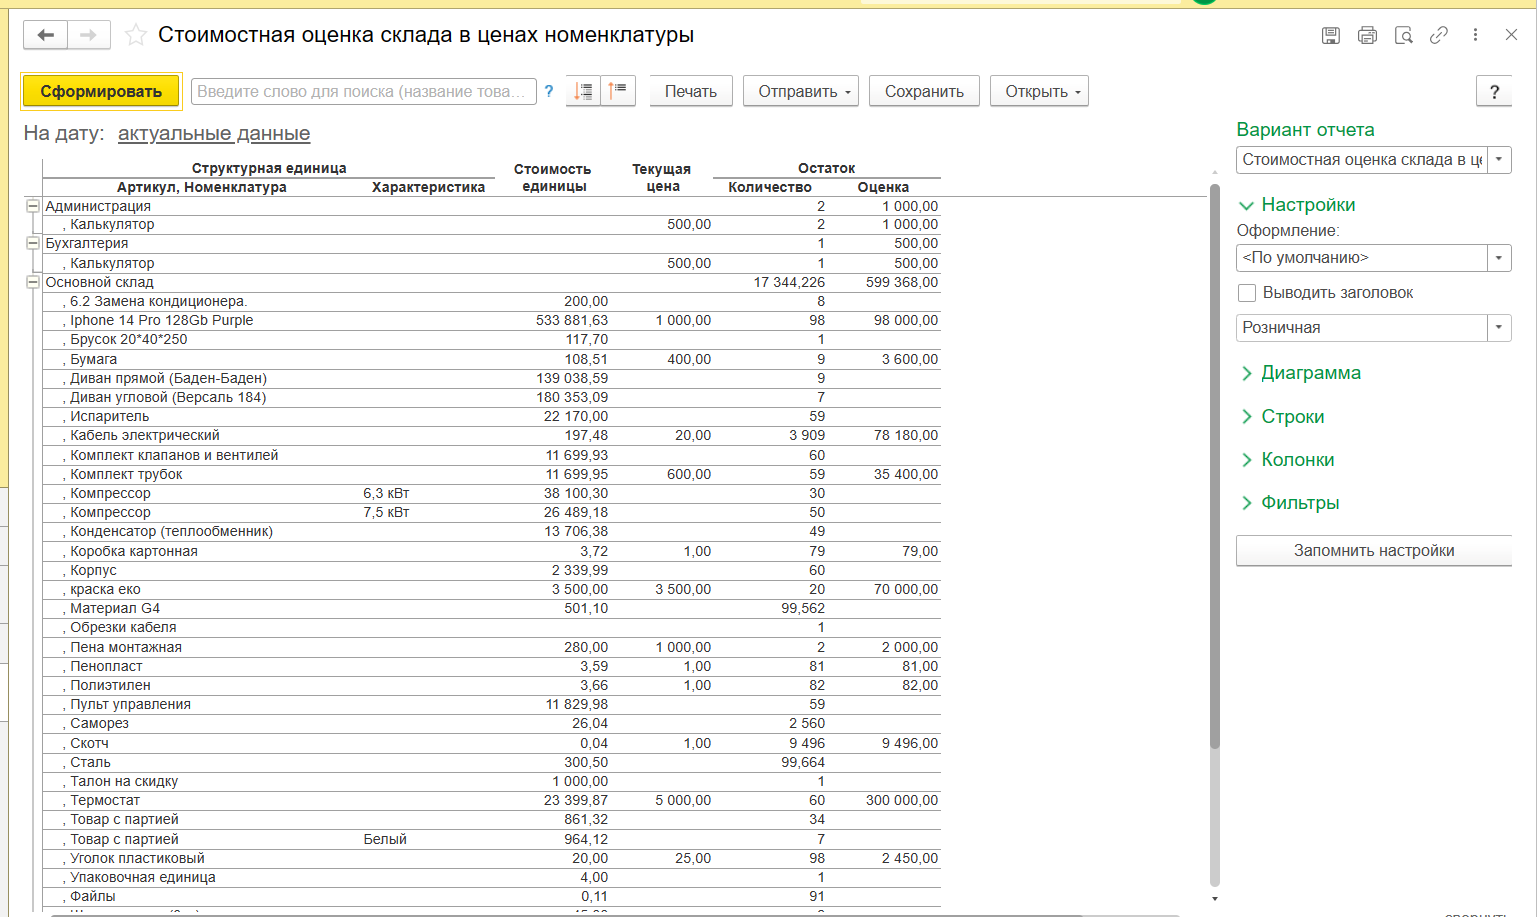The width and height of the screenshot is (1537, 917).
Task: Collapse the Администрация group row
Action: point(32,206)
